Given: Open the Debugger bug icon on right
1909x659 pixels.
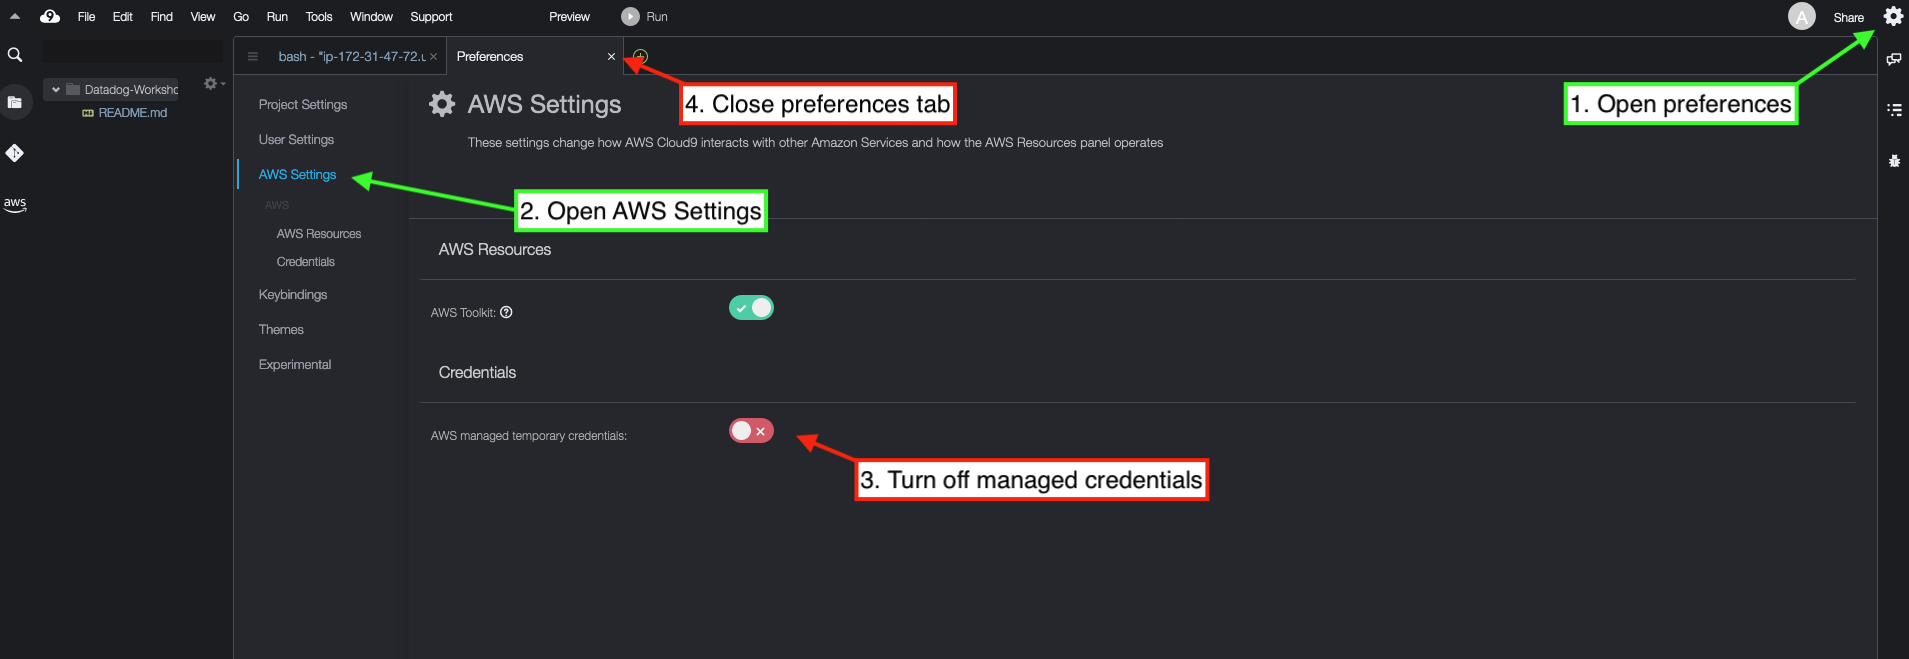Looking at the screenshot, I should (x=1894, y=160).
